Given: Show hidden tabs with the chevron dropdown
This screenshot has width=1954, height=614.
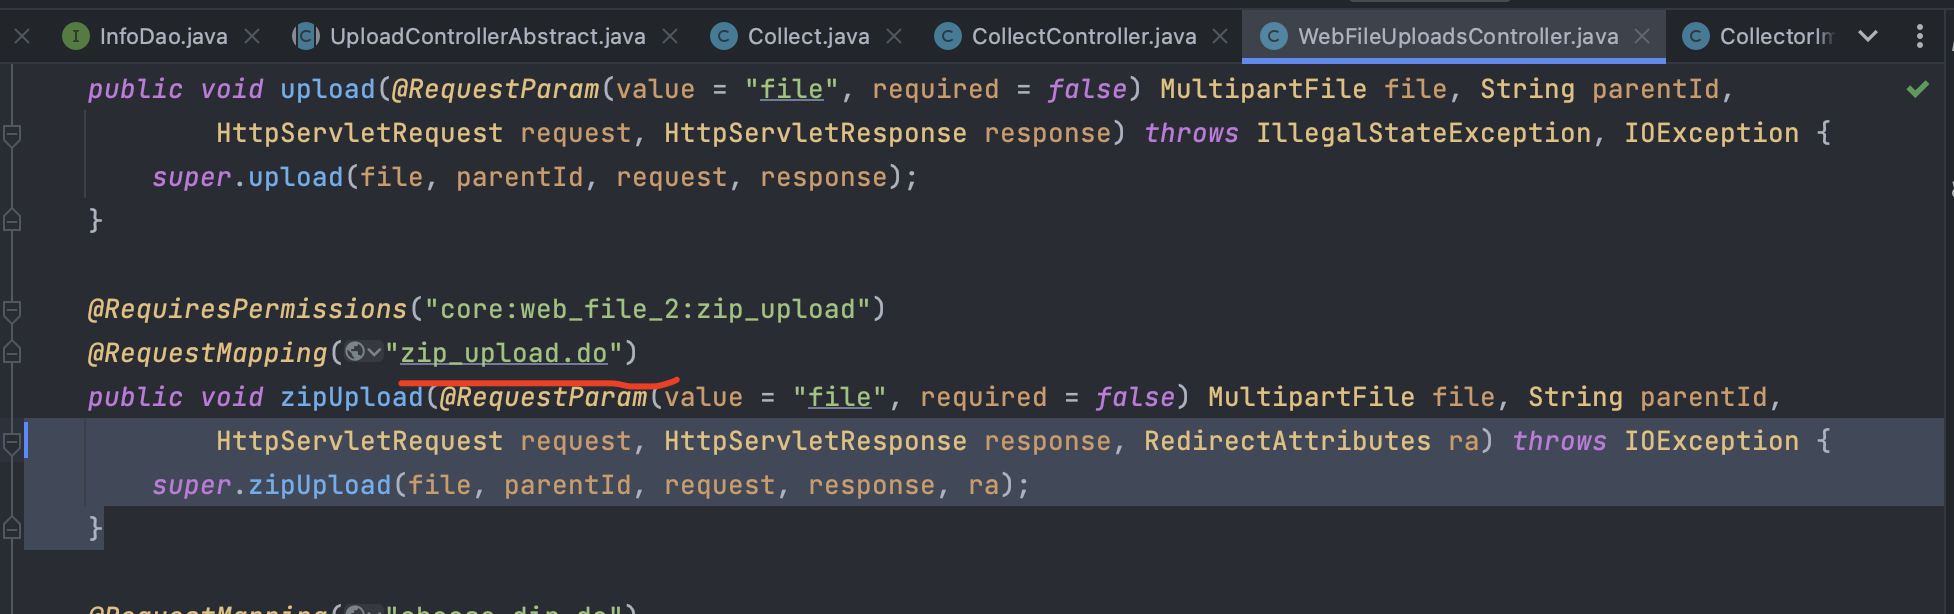Looking at the screenshot, I should (1867, 37).
